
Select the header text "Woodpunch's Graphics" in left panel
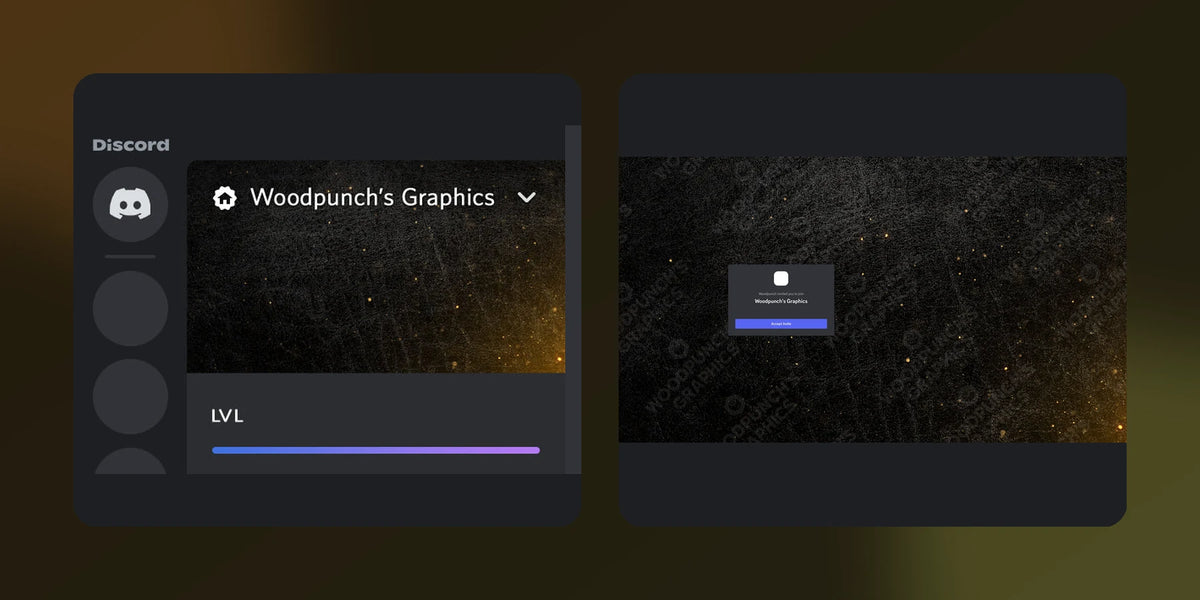[372, 197]
